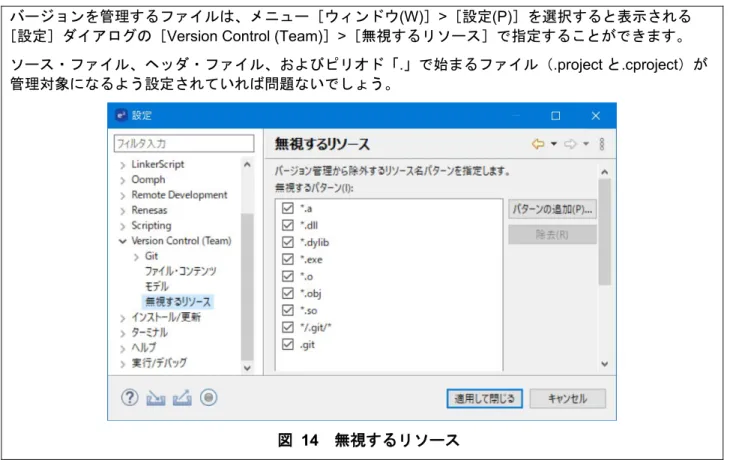Close the 設定 dialog window

tap(595, 115)
